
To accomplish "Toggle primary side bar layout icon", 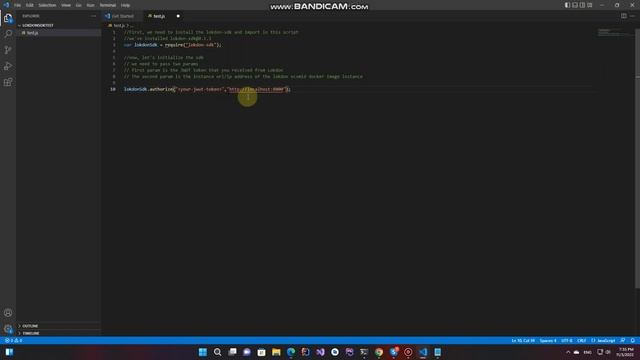I will (567, 5).
